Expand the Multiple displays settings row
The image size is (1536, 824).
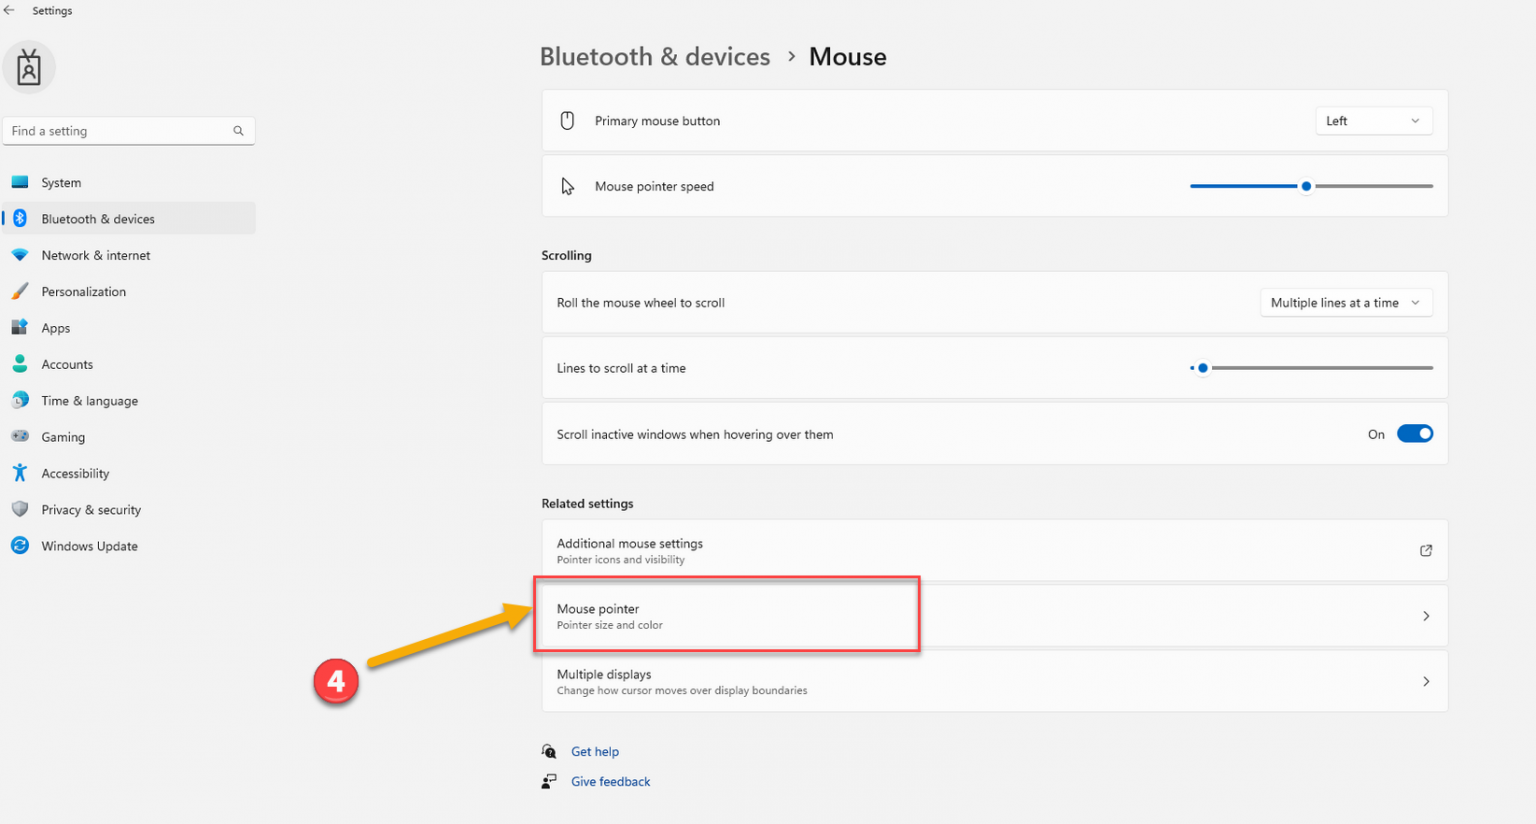point(994,681)
